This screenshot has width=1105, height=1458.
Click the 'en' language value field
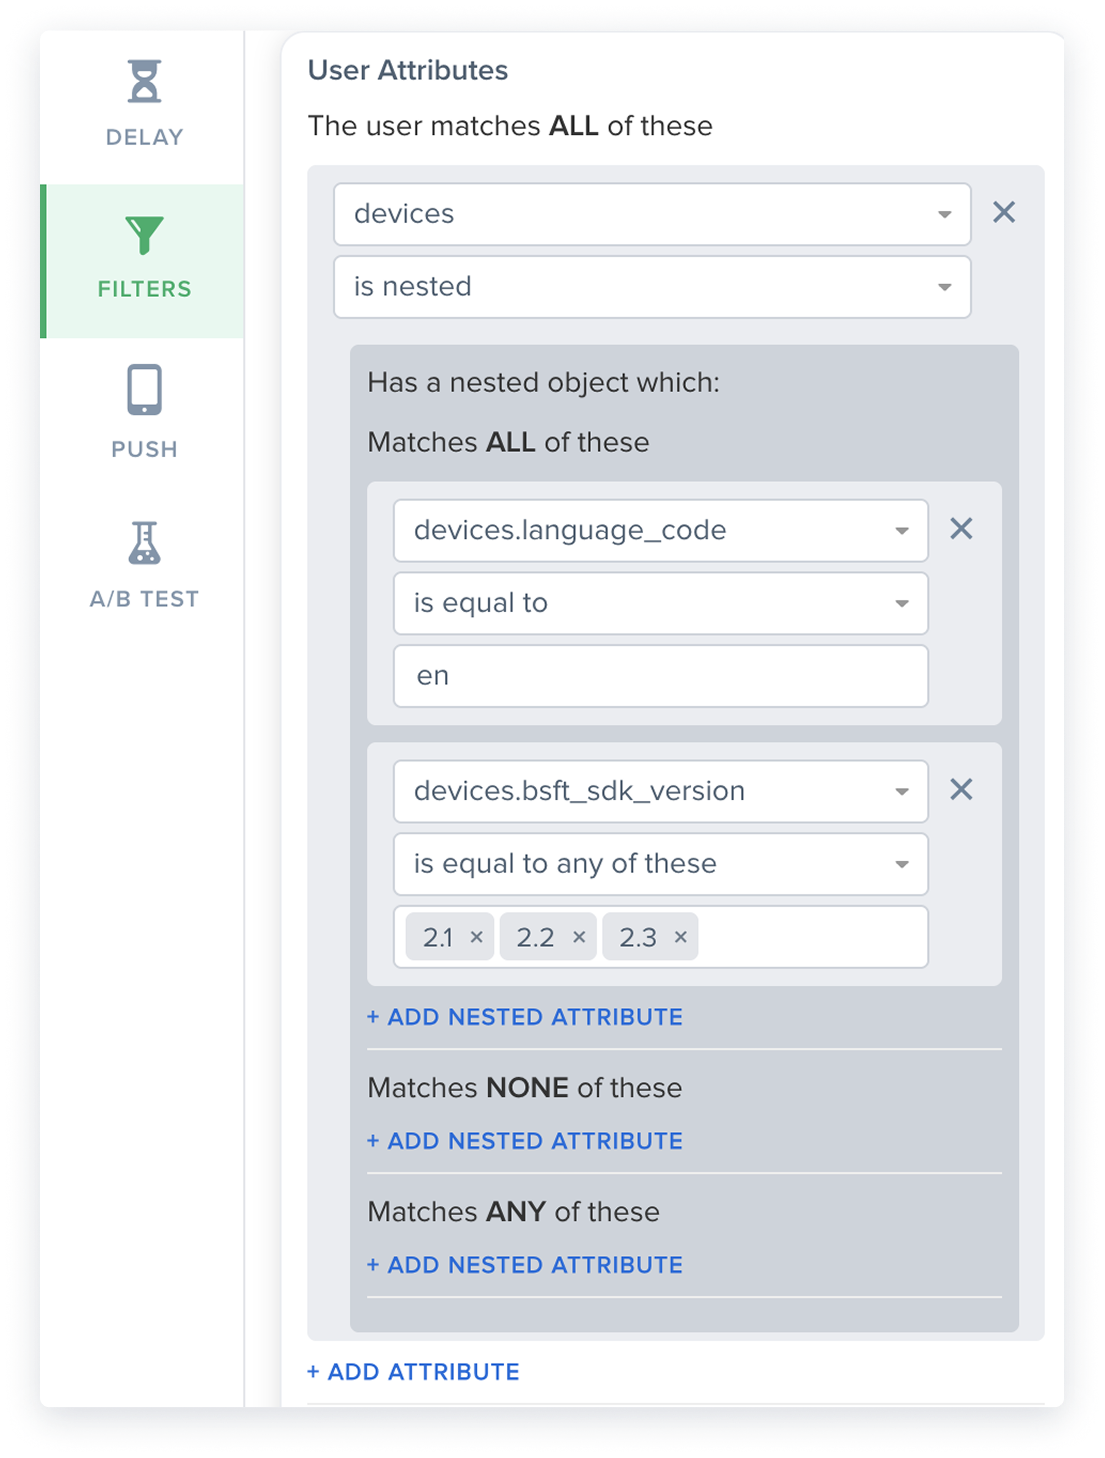[x=661, y=676]
